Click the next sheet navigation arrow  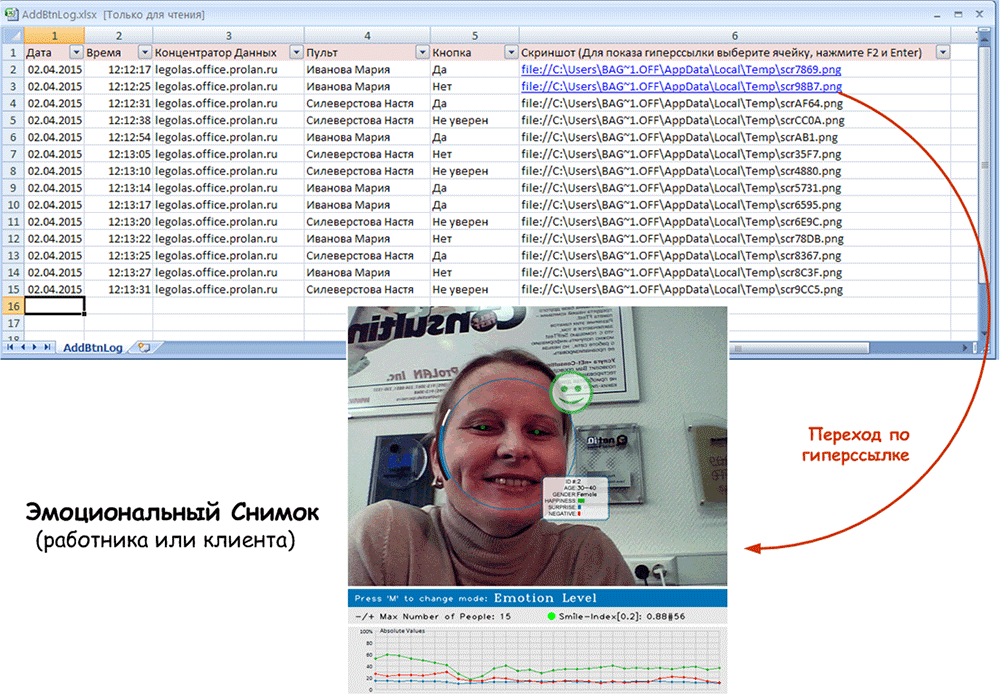click(36, 347)
